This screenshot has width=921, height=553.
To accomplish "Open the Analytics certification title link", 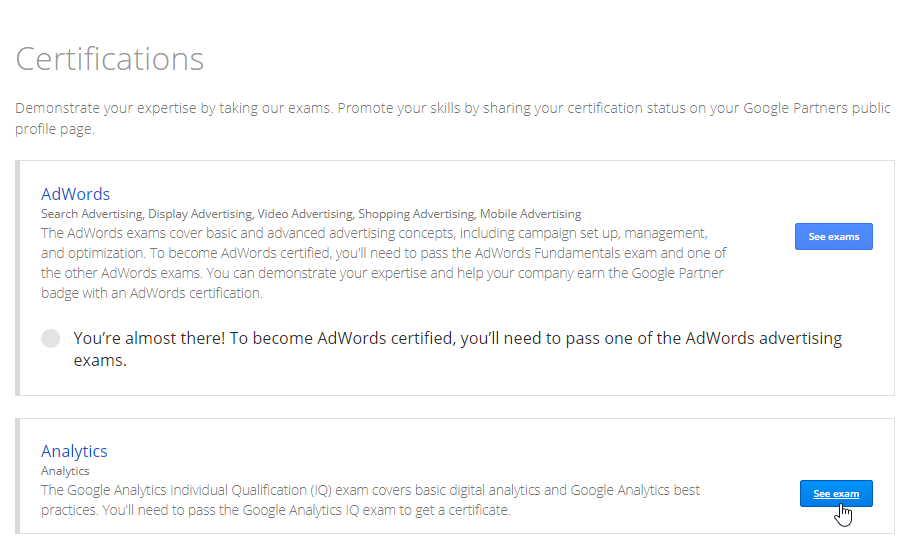I will click(74, 451).
